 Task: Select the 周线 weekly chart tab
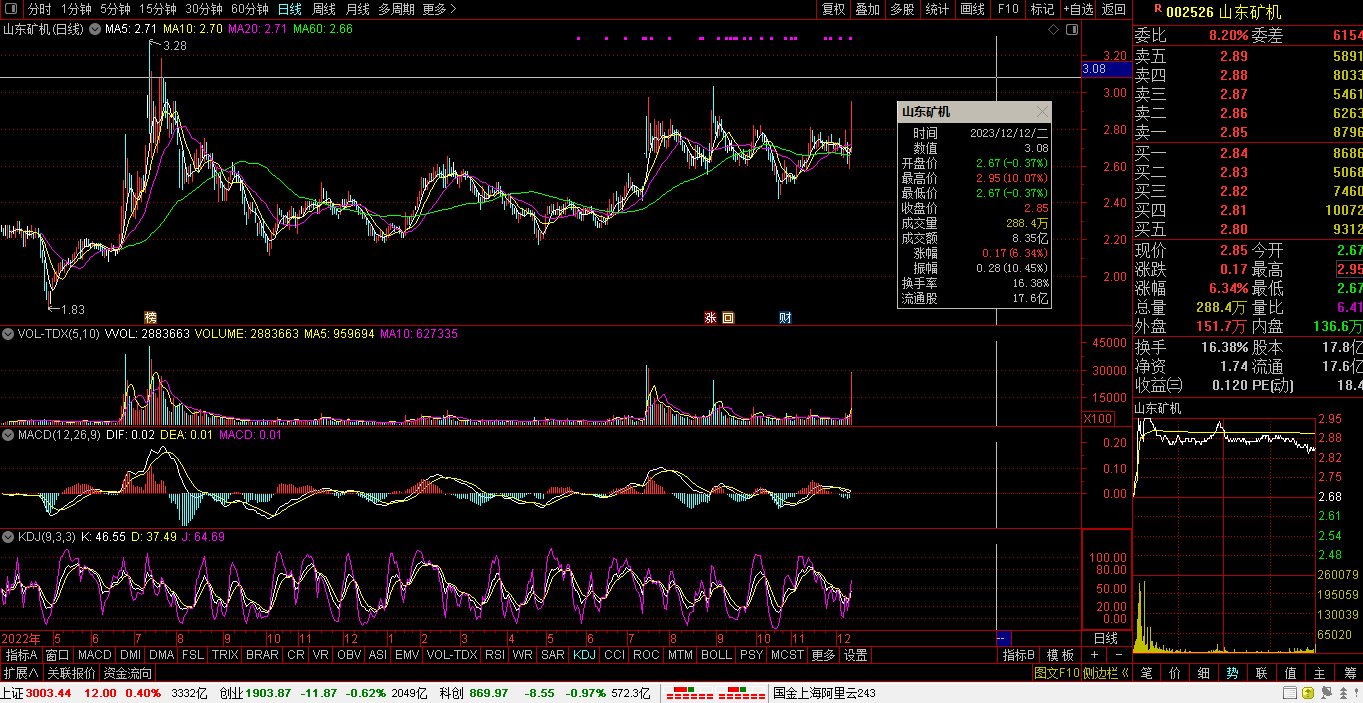coord(324,9)
